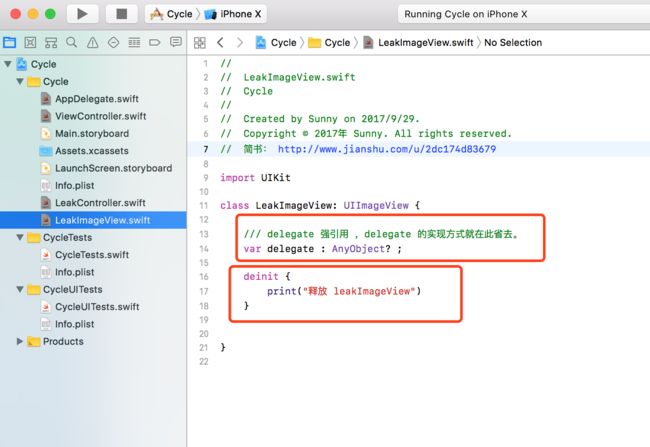Image resolution: width=650 pixels, height=447 pixels.
Task: Click No Selection in jump bar
Action: [x=513, y=42]
